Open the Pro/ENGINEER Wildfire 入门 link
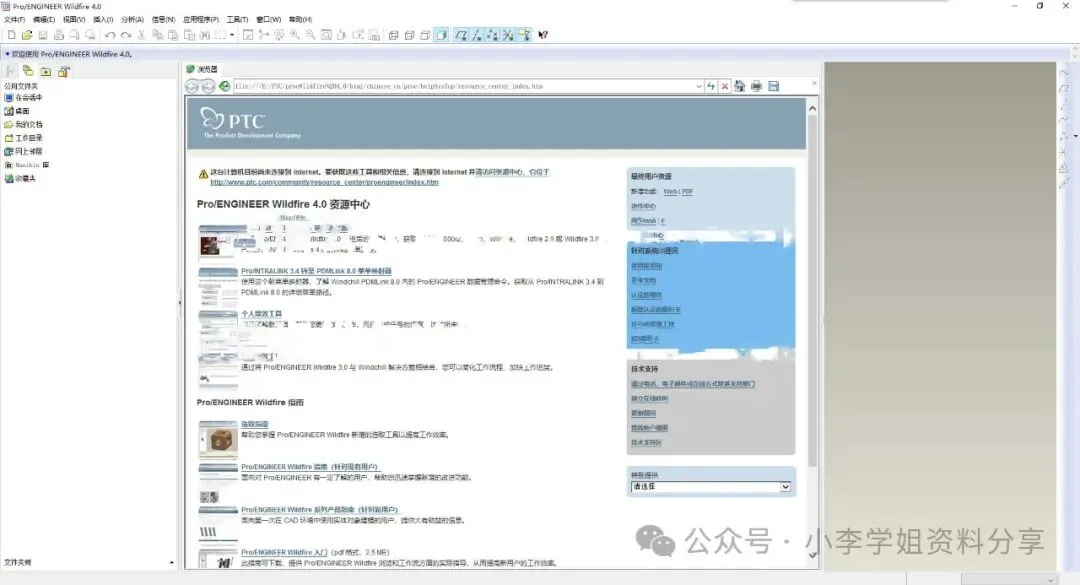1080x585 pixels. (x=284, y=553)
